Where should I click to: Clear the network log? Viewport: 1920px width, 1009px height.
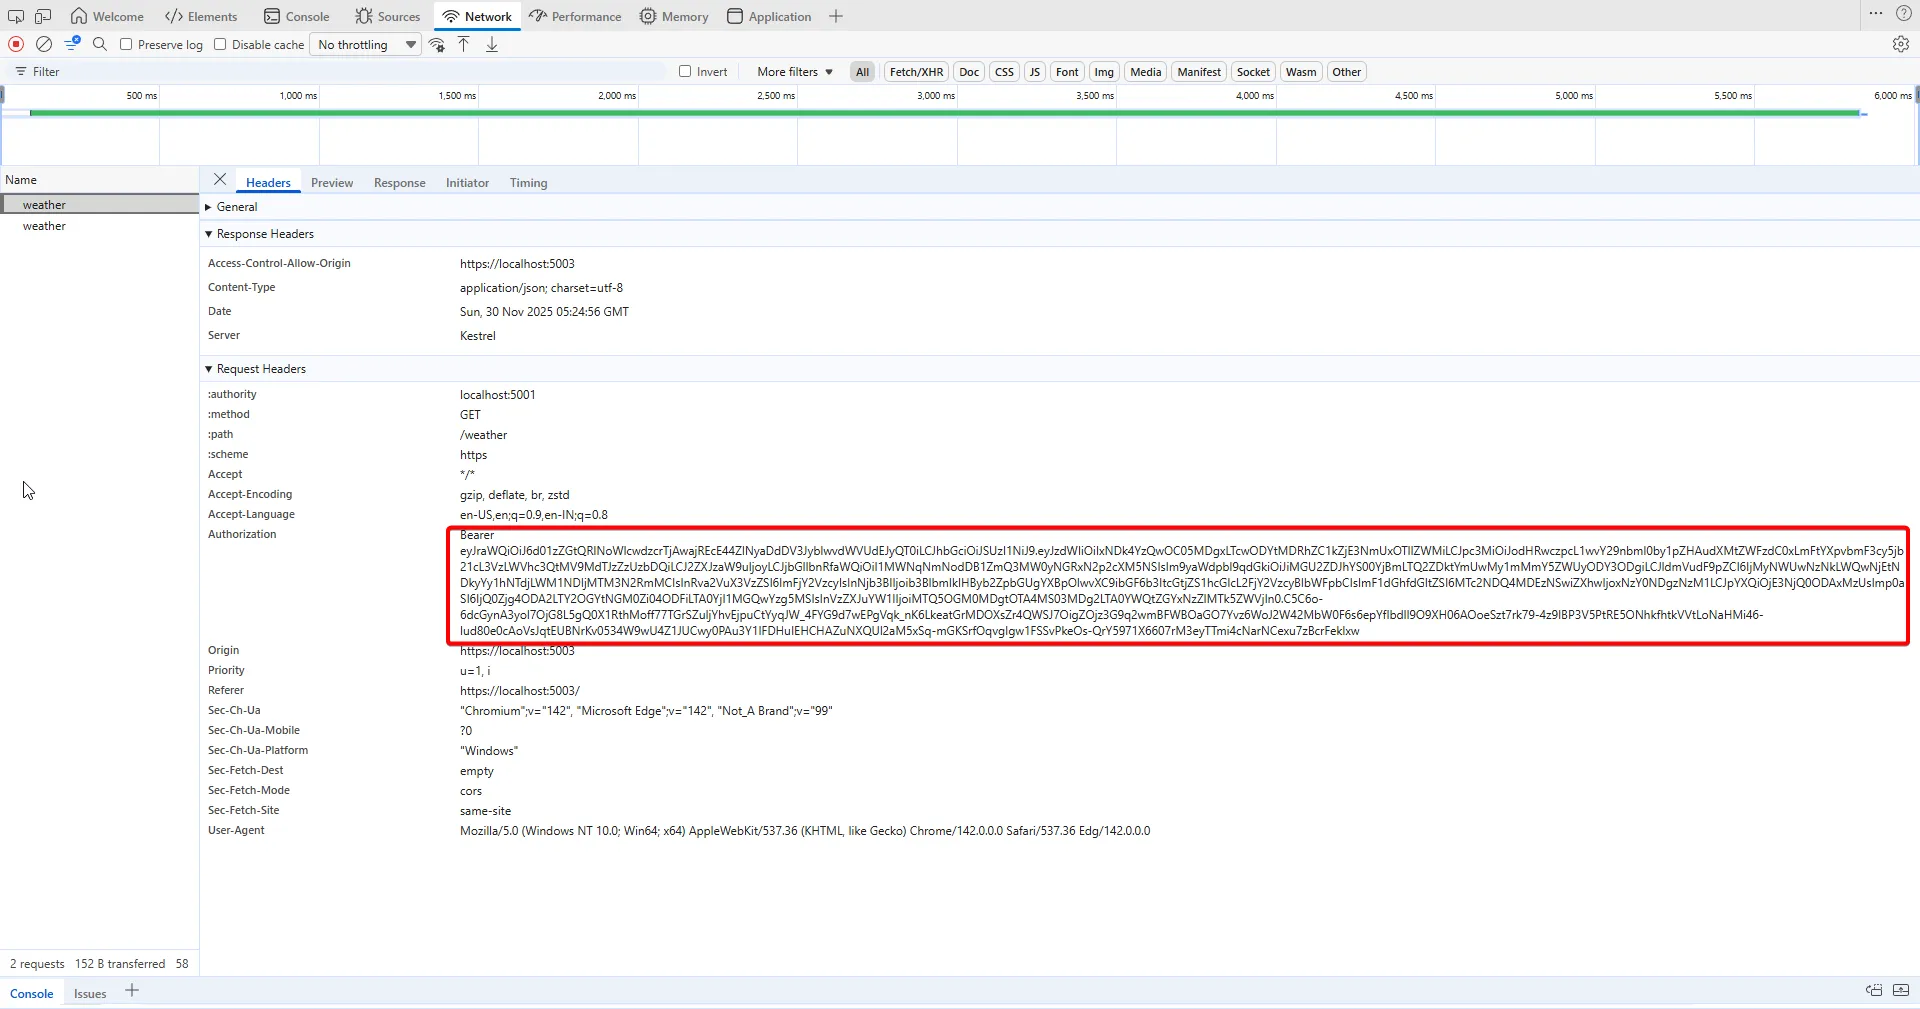click(x=43, y=44)
